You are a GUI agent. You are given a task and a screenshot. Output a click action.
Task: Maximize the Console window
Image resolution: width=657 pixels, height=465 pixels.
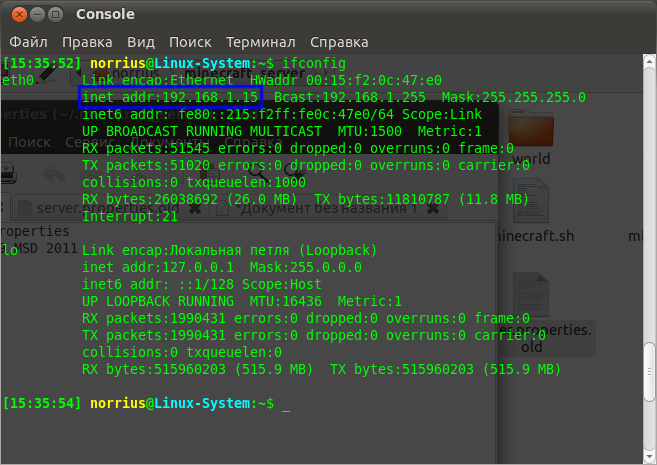55,14
